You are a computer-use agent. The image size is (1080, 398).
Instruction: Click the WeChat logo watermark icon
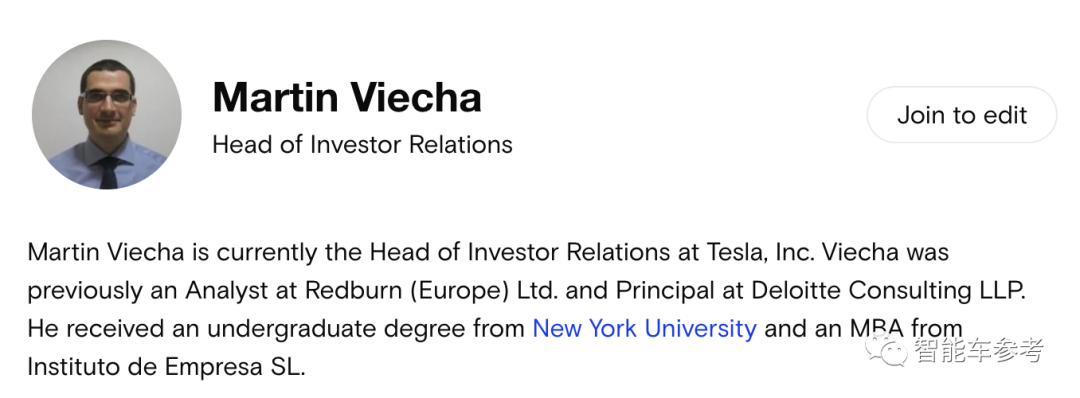pos(887,350)
